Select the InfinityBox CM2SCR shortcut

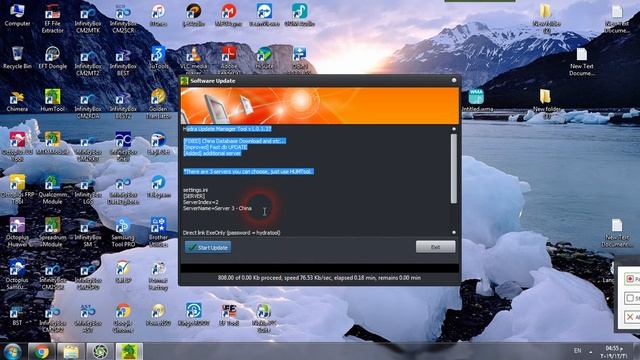pos(123,19)
